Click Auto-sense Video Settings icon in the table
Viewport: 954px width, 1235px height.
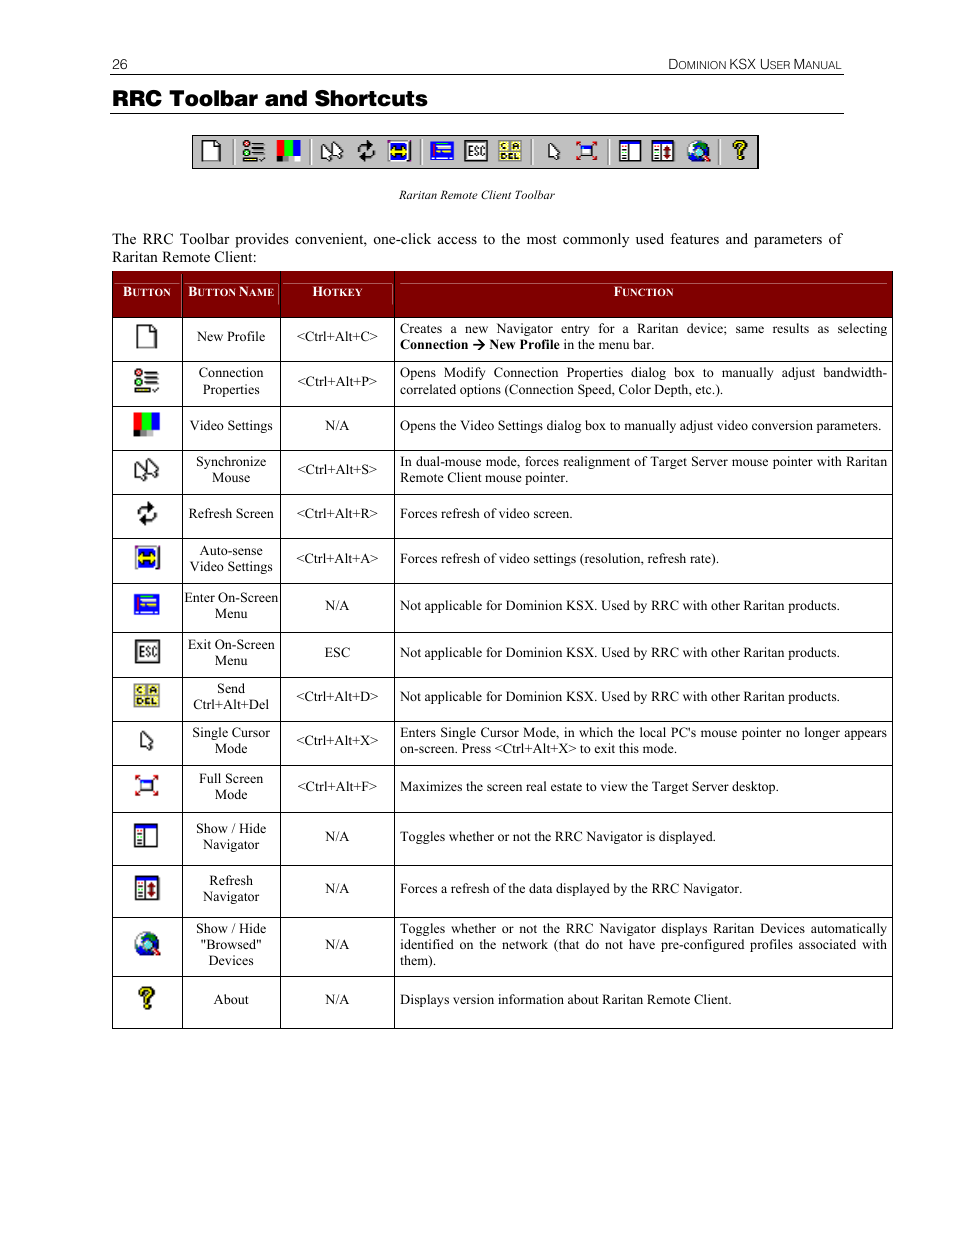tap(147, 557)
